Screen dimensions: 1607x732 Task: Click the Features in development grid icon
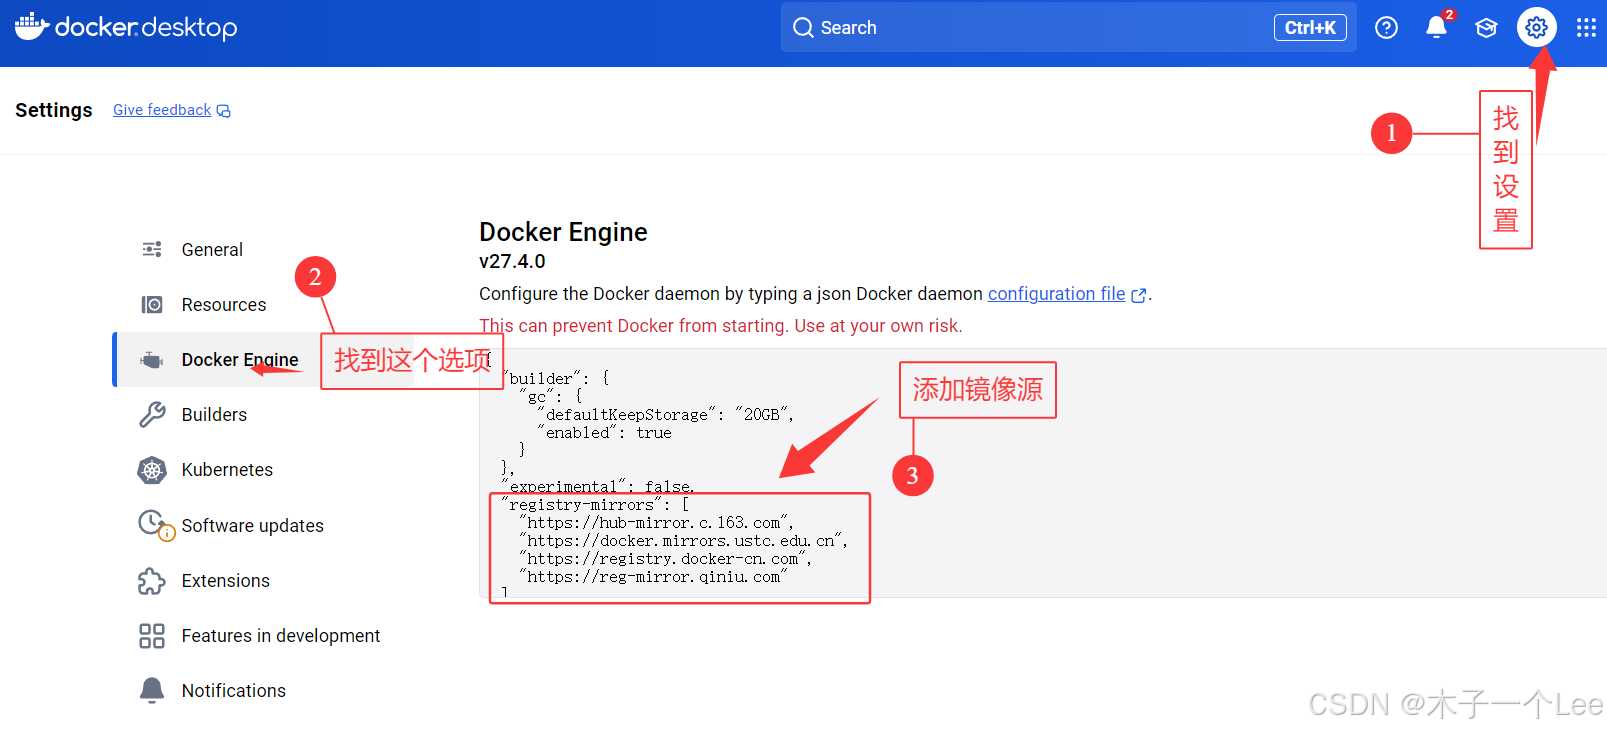152,636
